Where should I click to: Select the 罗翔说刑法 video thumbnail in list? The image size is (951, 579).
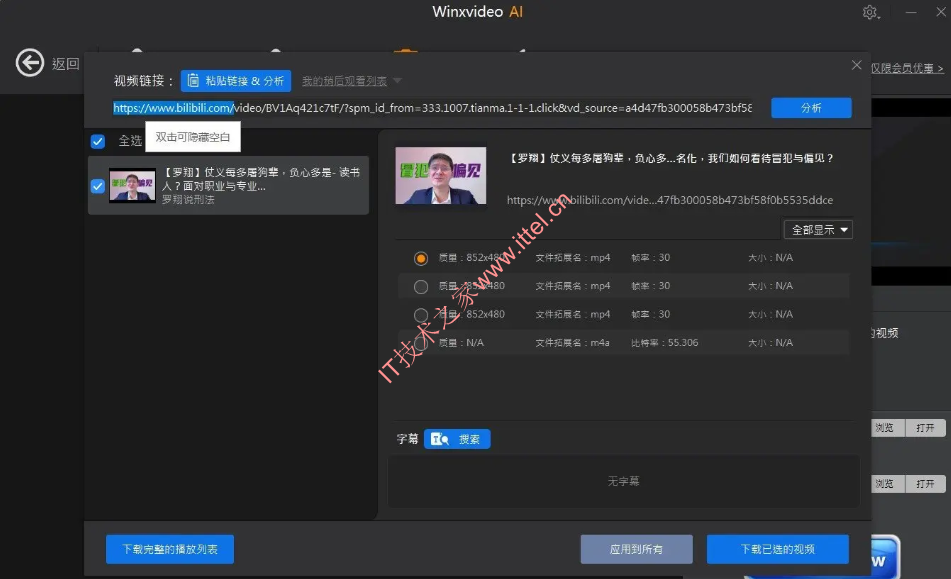[x=132, y=186]
